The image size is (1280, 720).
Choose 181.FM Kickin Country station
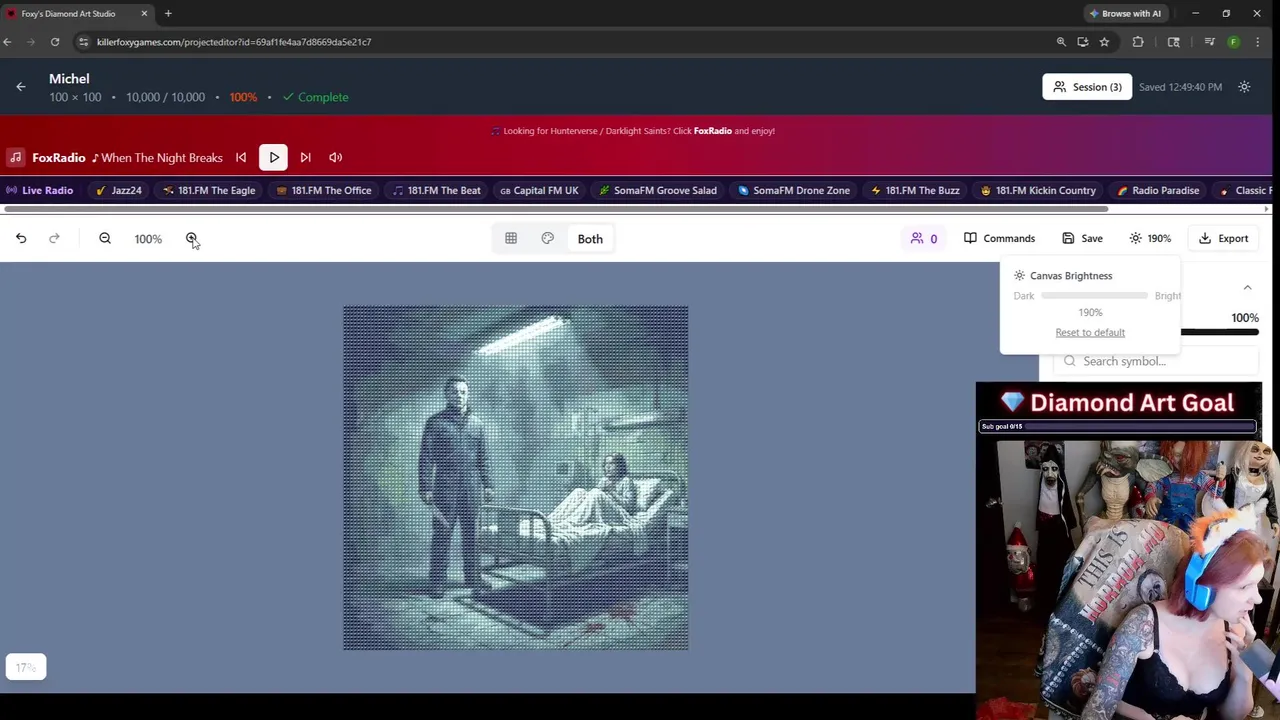click(x=1038, y=190)
